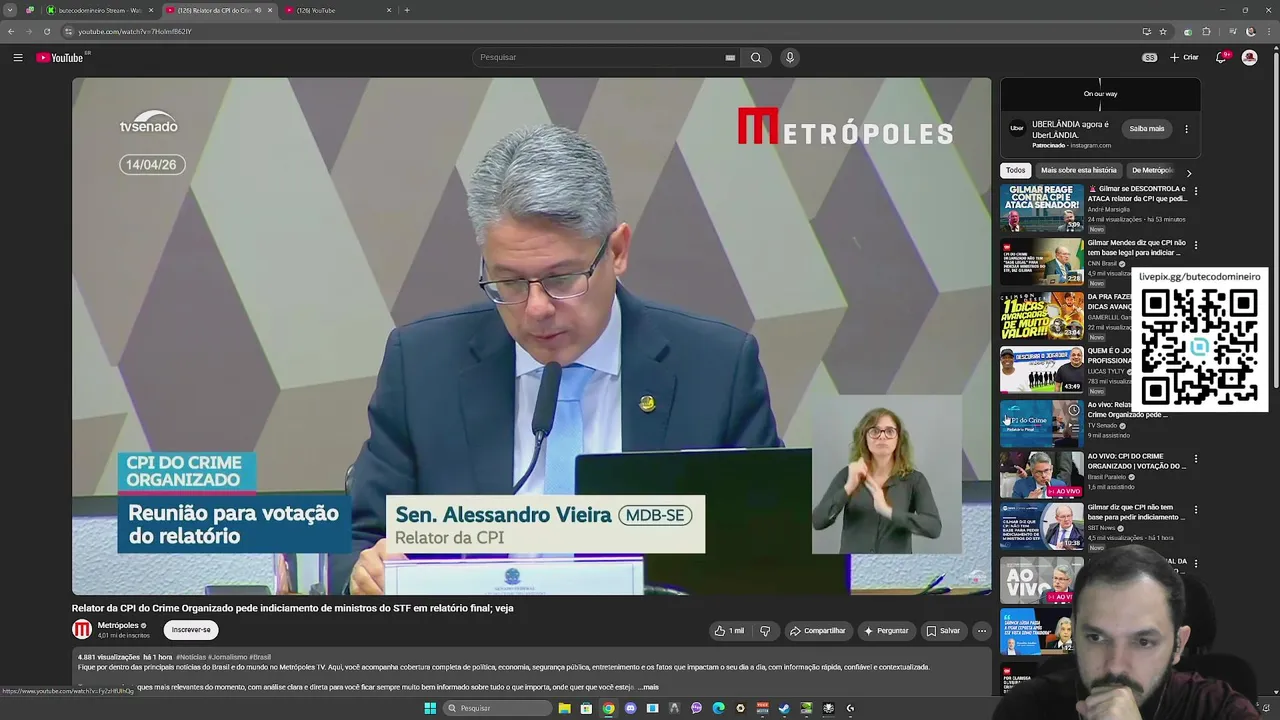
Task: Open the YouTube hamburger guide menu
Action: [18, 57]
